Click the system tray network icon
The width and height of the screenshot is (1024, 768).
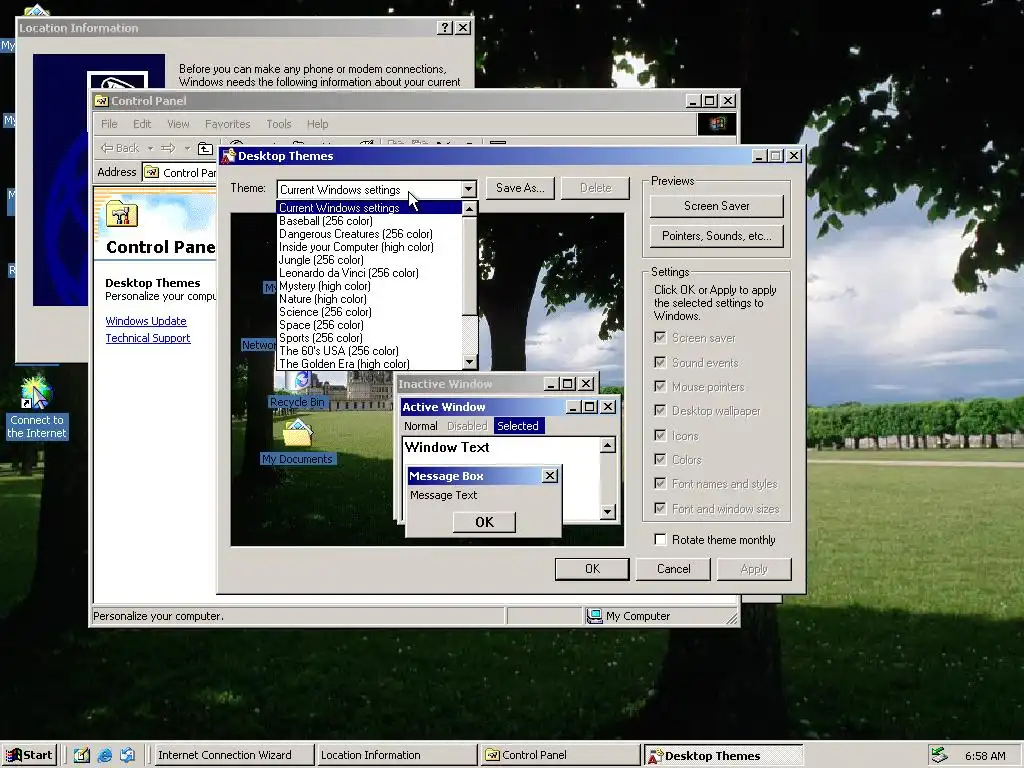click(939, 755)
